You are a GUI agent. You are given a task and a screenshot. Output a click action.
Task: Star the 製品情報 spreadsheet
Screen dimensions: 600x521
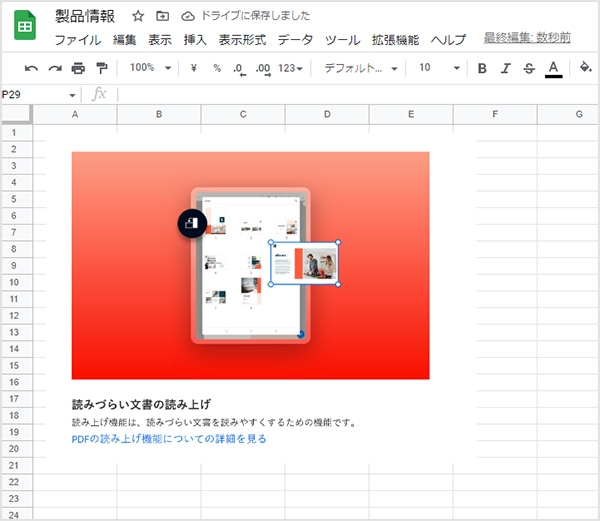tap(138, 16)
